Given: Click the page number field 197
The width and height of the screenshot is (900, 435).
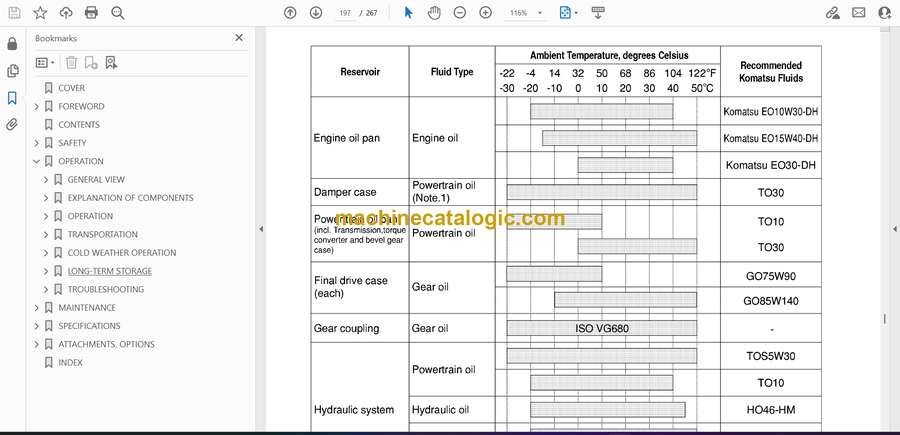Looking at the screenshot, I should pos(345,13).
